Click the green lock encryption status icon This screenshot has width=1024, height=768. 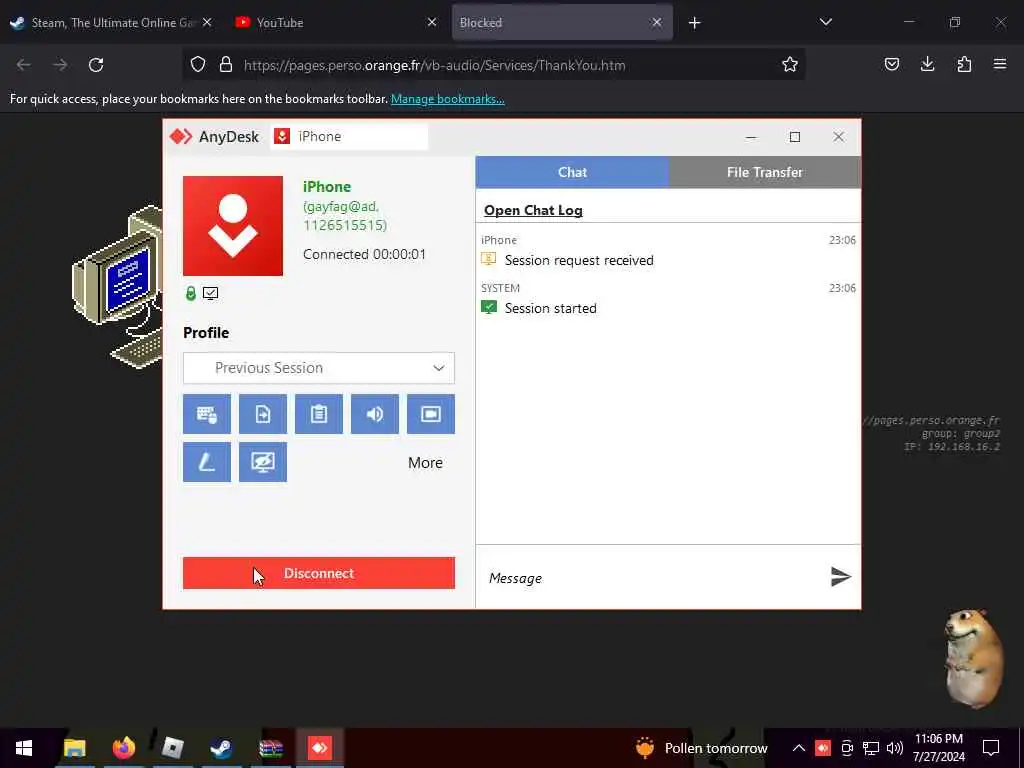[191, 293]
